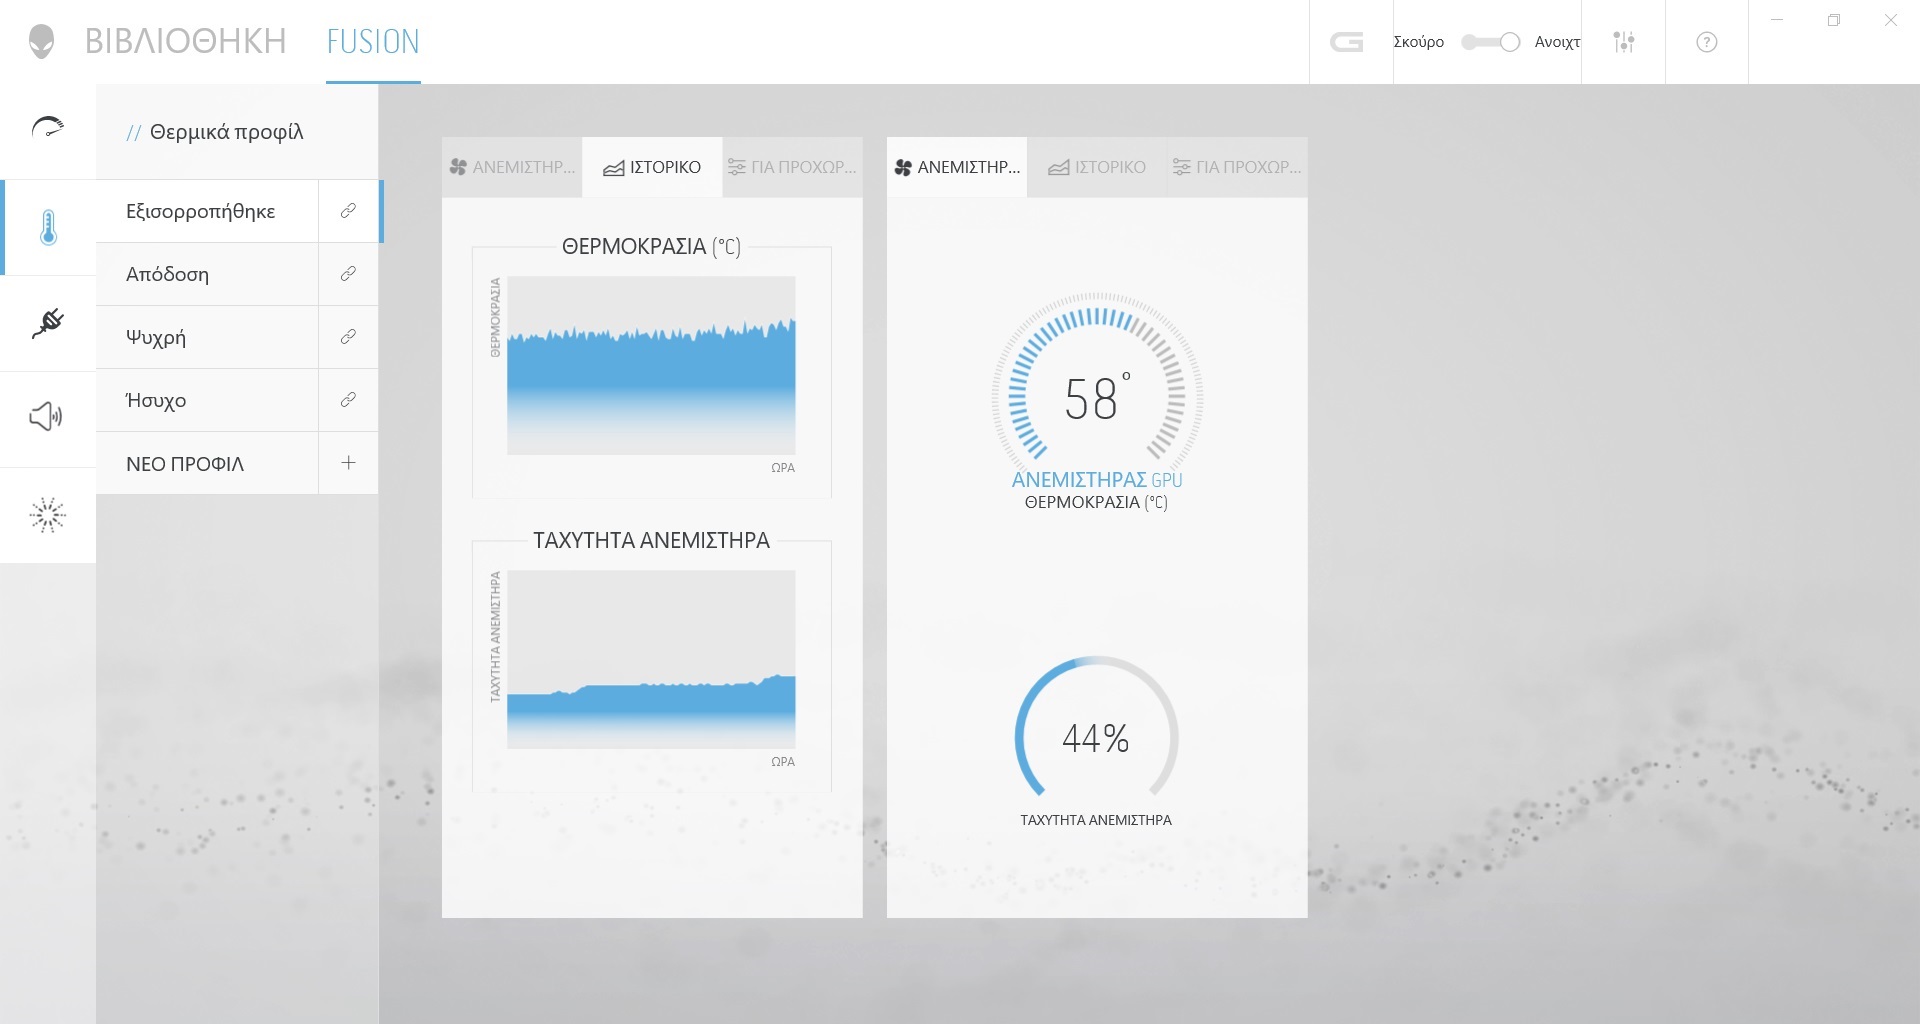
Task: Toggle link icon for Ψυχρή profile
Action: pos(348,337)
